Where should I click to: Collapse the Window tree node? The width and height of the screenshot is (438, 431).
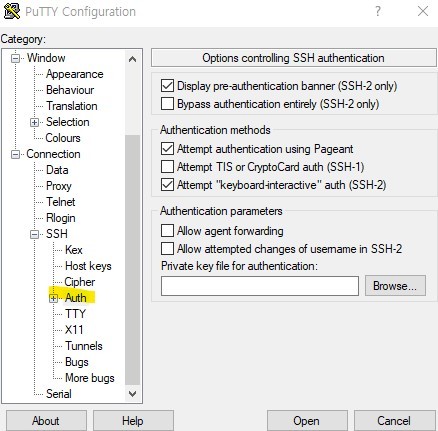[15, 59]
